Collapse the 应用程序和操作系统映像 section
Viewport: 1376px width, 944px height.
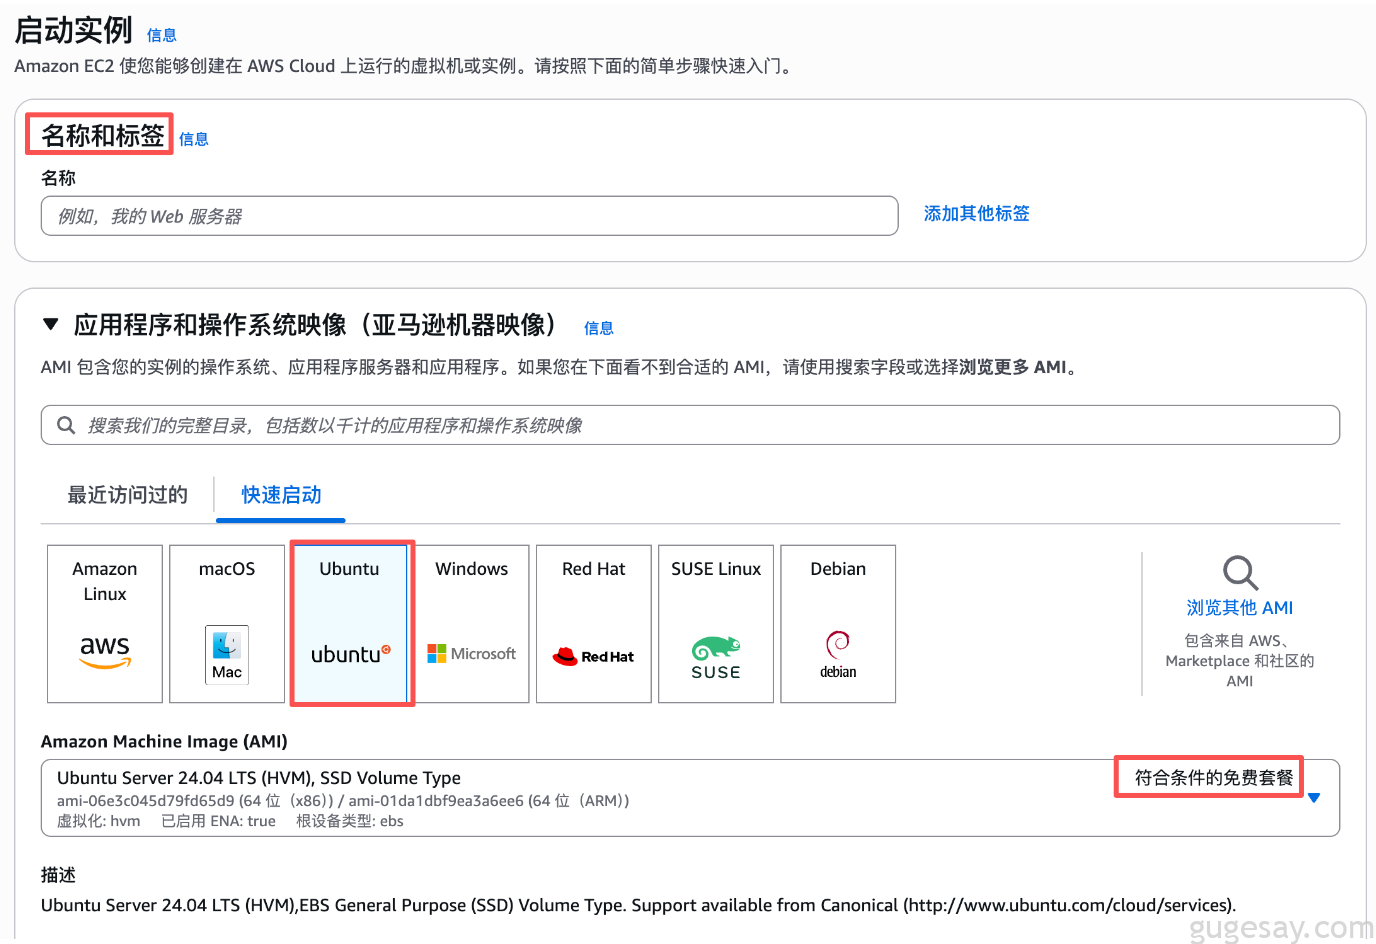51,324
